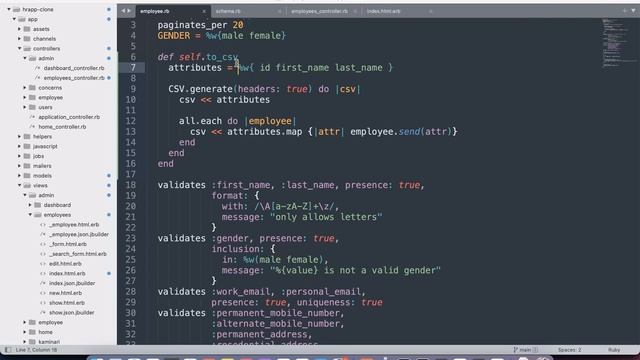Click line number 18 in the gutter

point(131,185)
